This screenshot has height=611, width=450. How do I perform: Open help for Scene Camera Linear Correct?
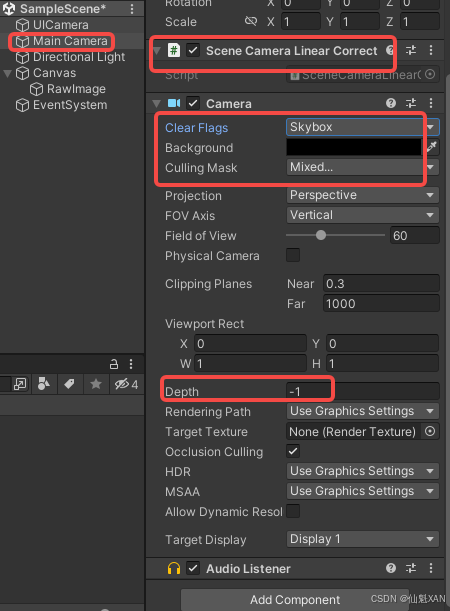pyautogui.click(x=390, y=50)
